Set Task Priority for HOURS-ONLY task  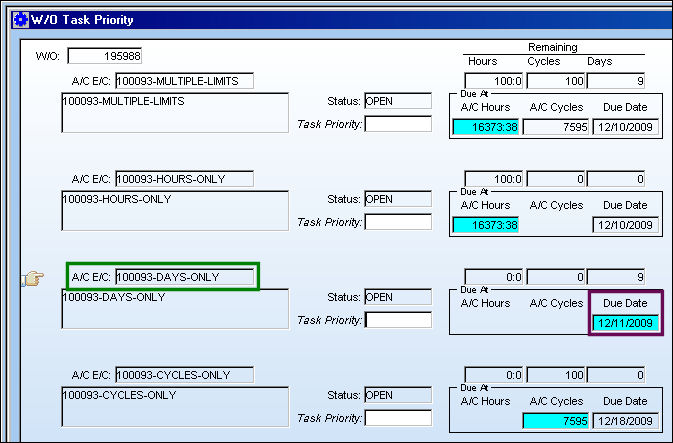tap(398, 222)
